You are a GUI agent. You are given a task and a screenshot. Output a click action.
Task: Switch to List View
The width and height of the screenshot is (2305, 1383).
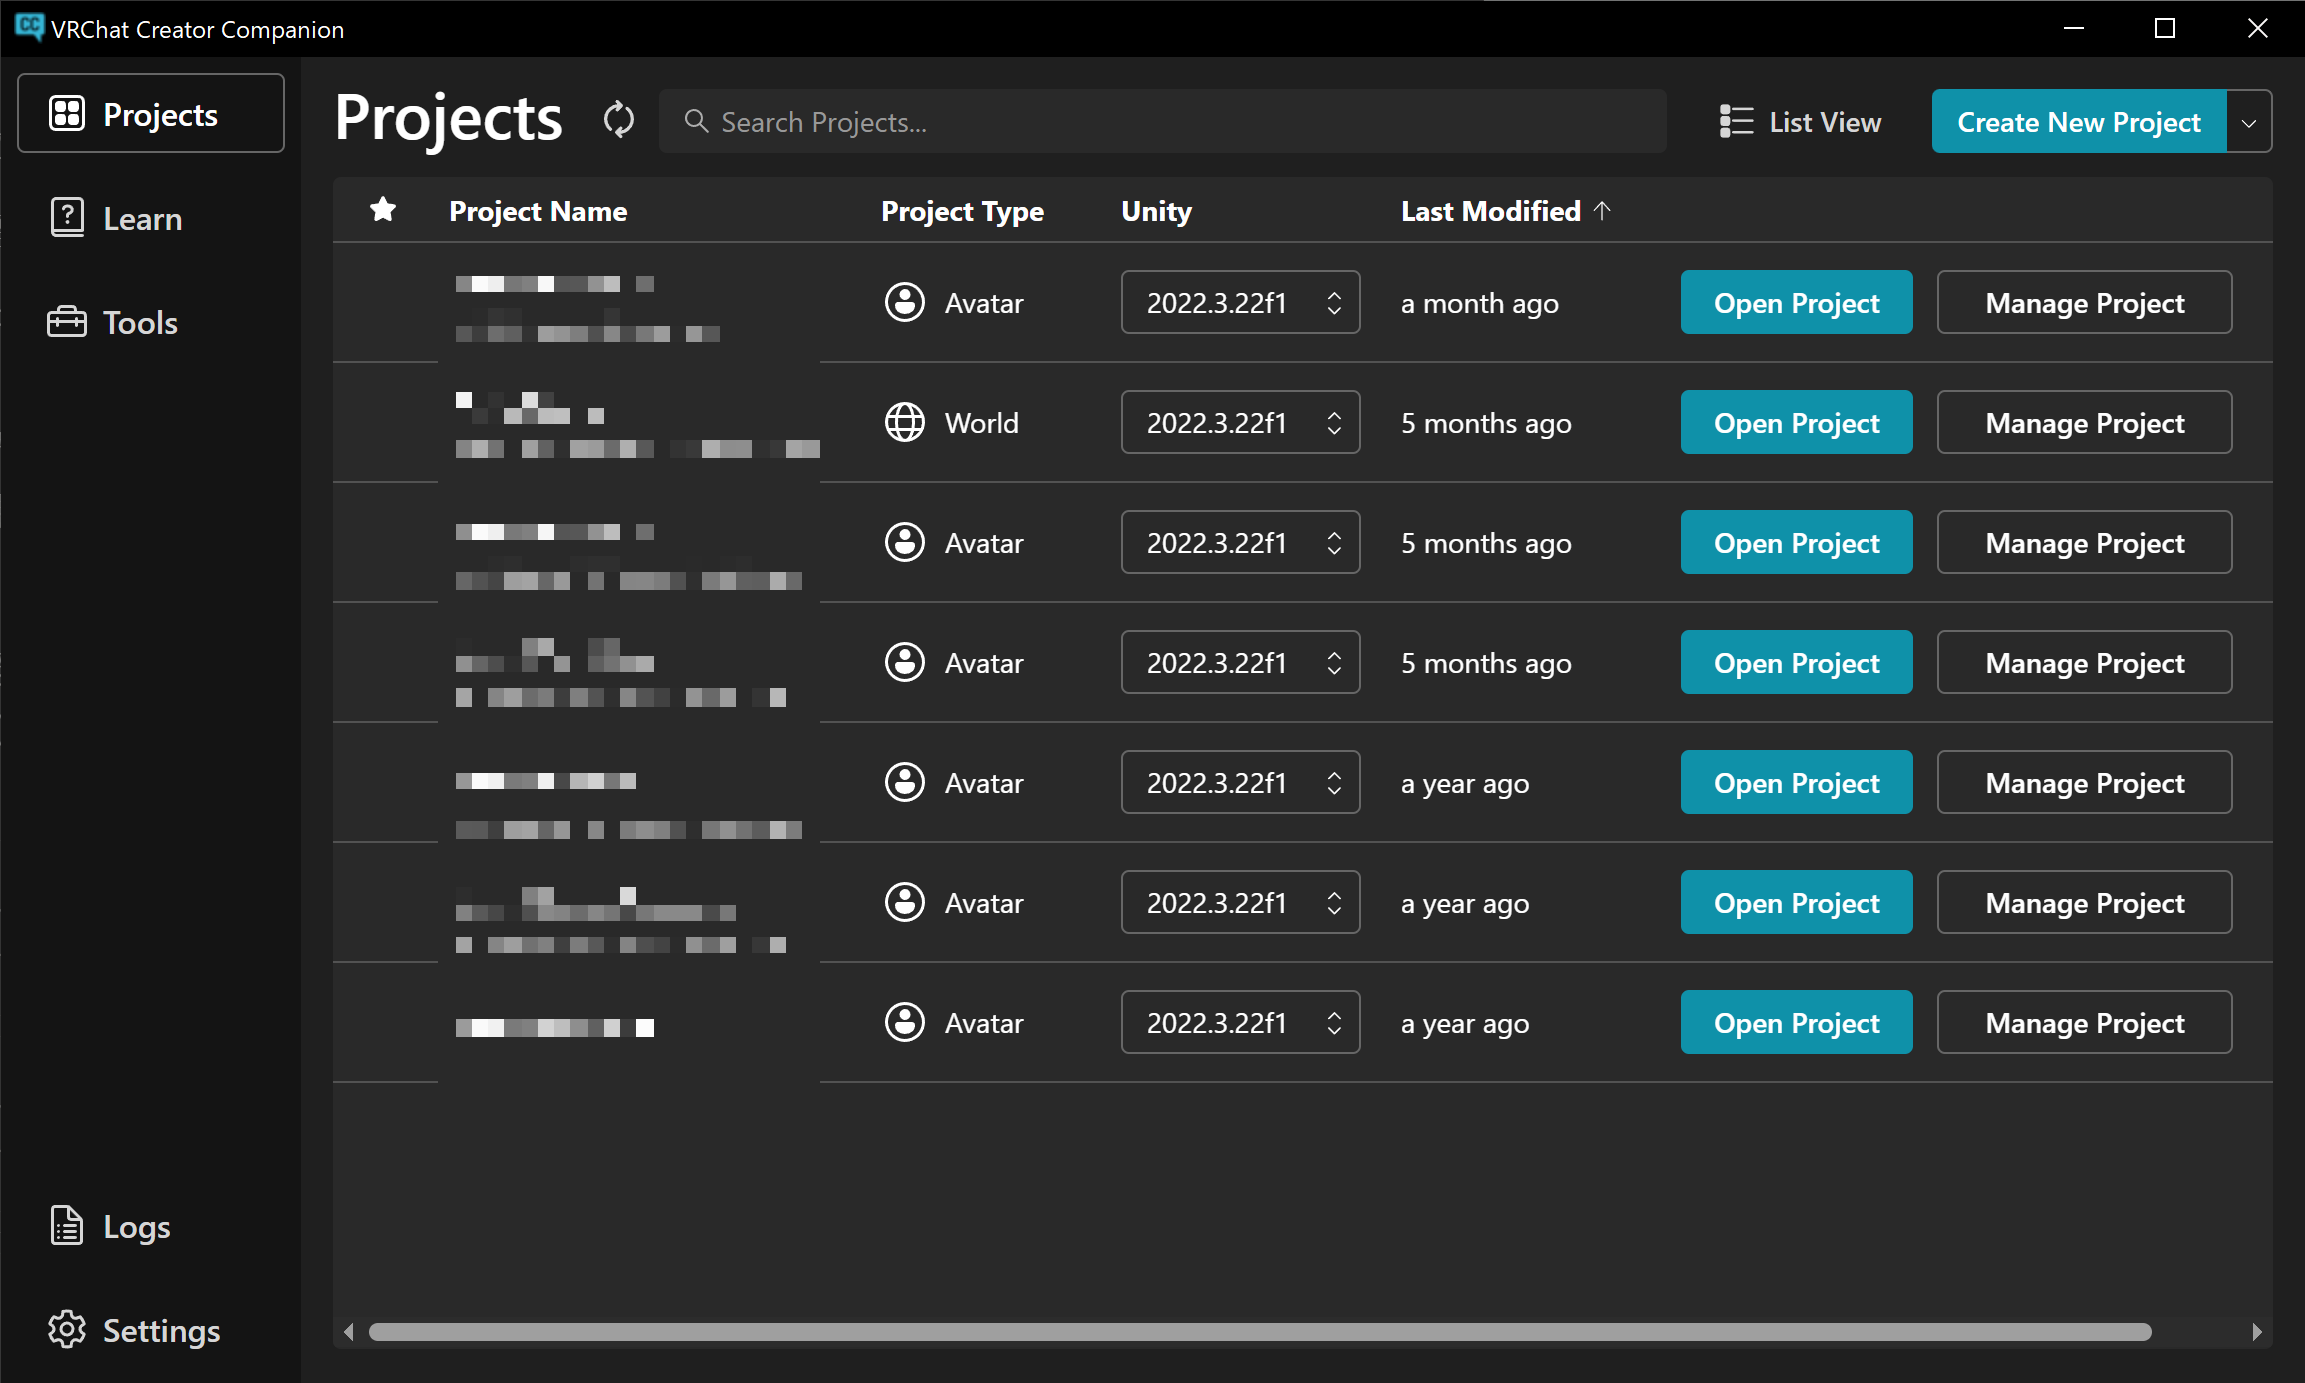1799,121
